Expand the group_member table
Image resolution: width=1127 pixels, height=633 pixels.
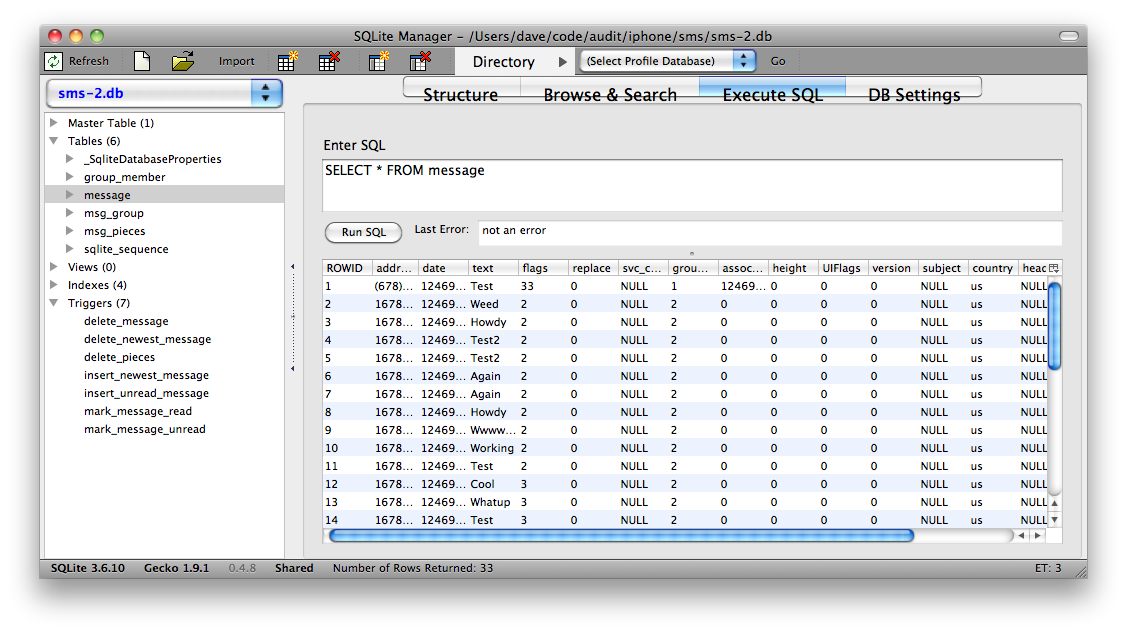point(70,177)
